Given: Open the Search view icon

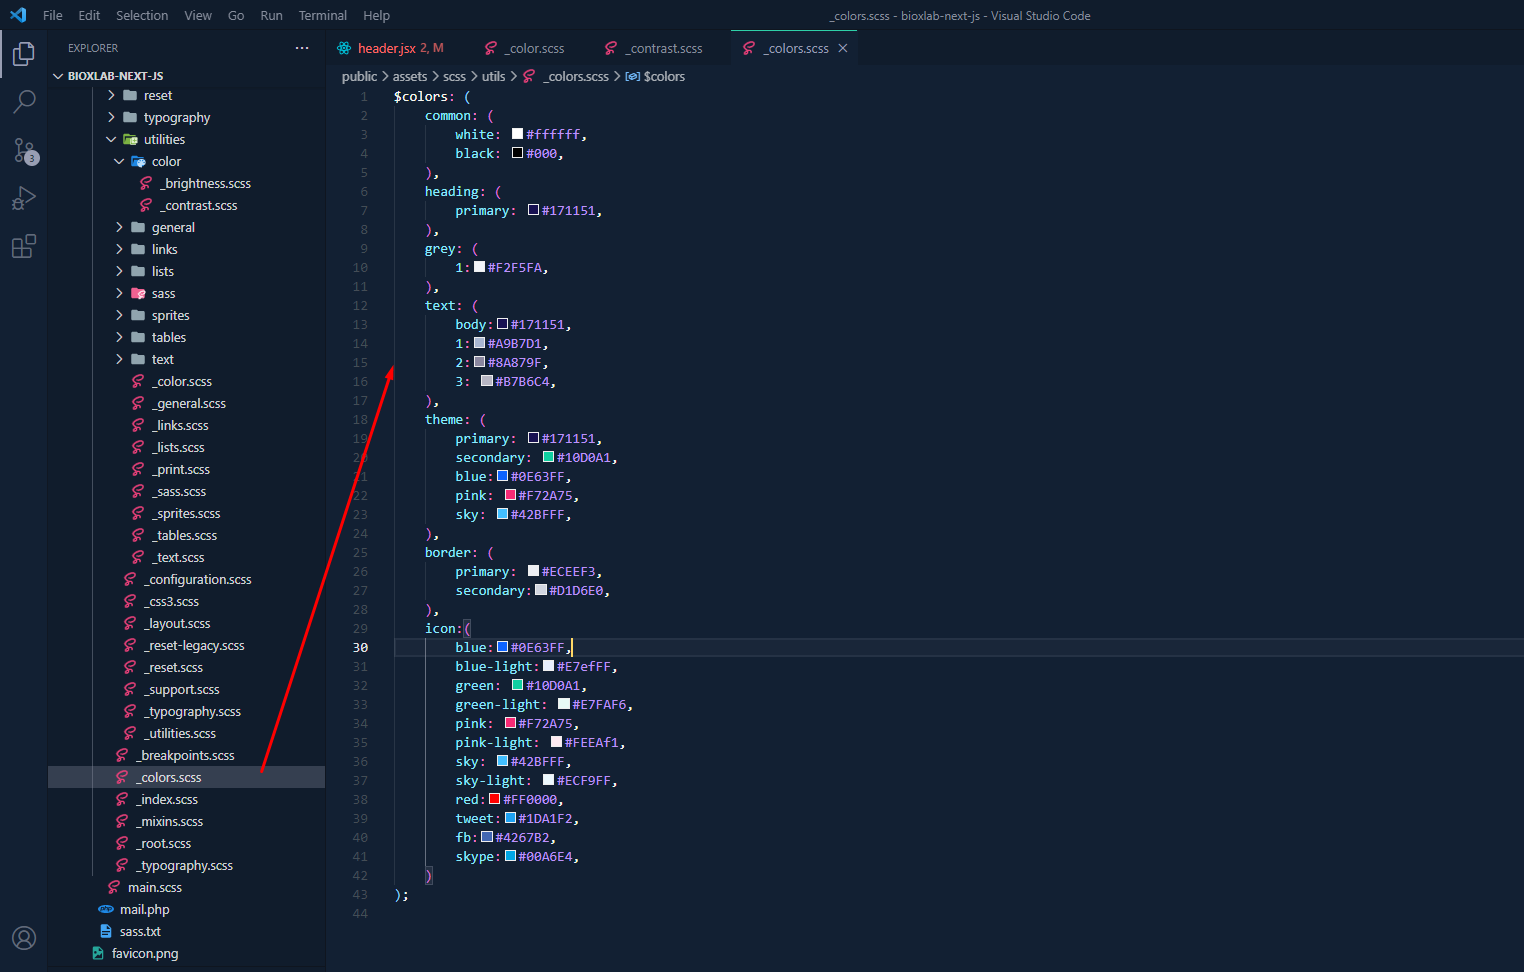Looking at the screenshot, I should pyautogui.click(x=24, y=102).
